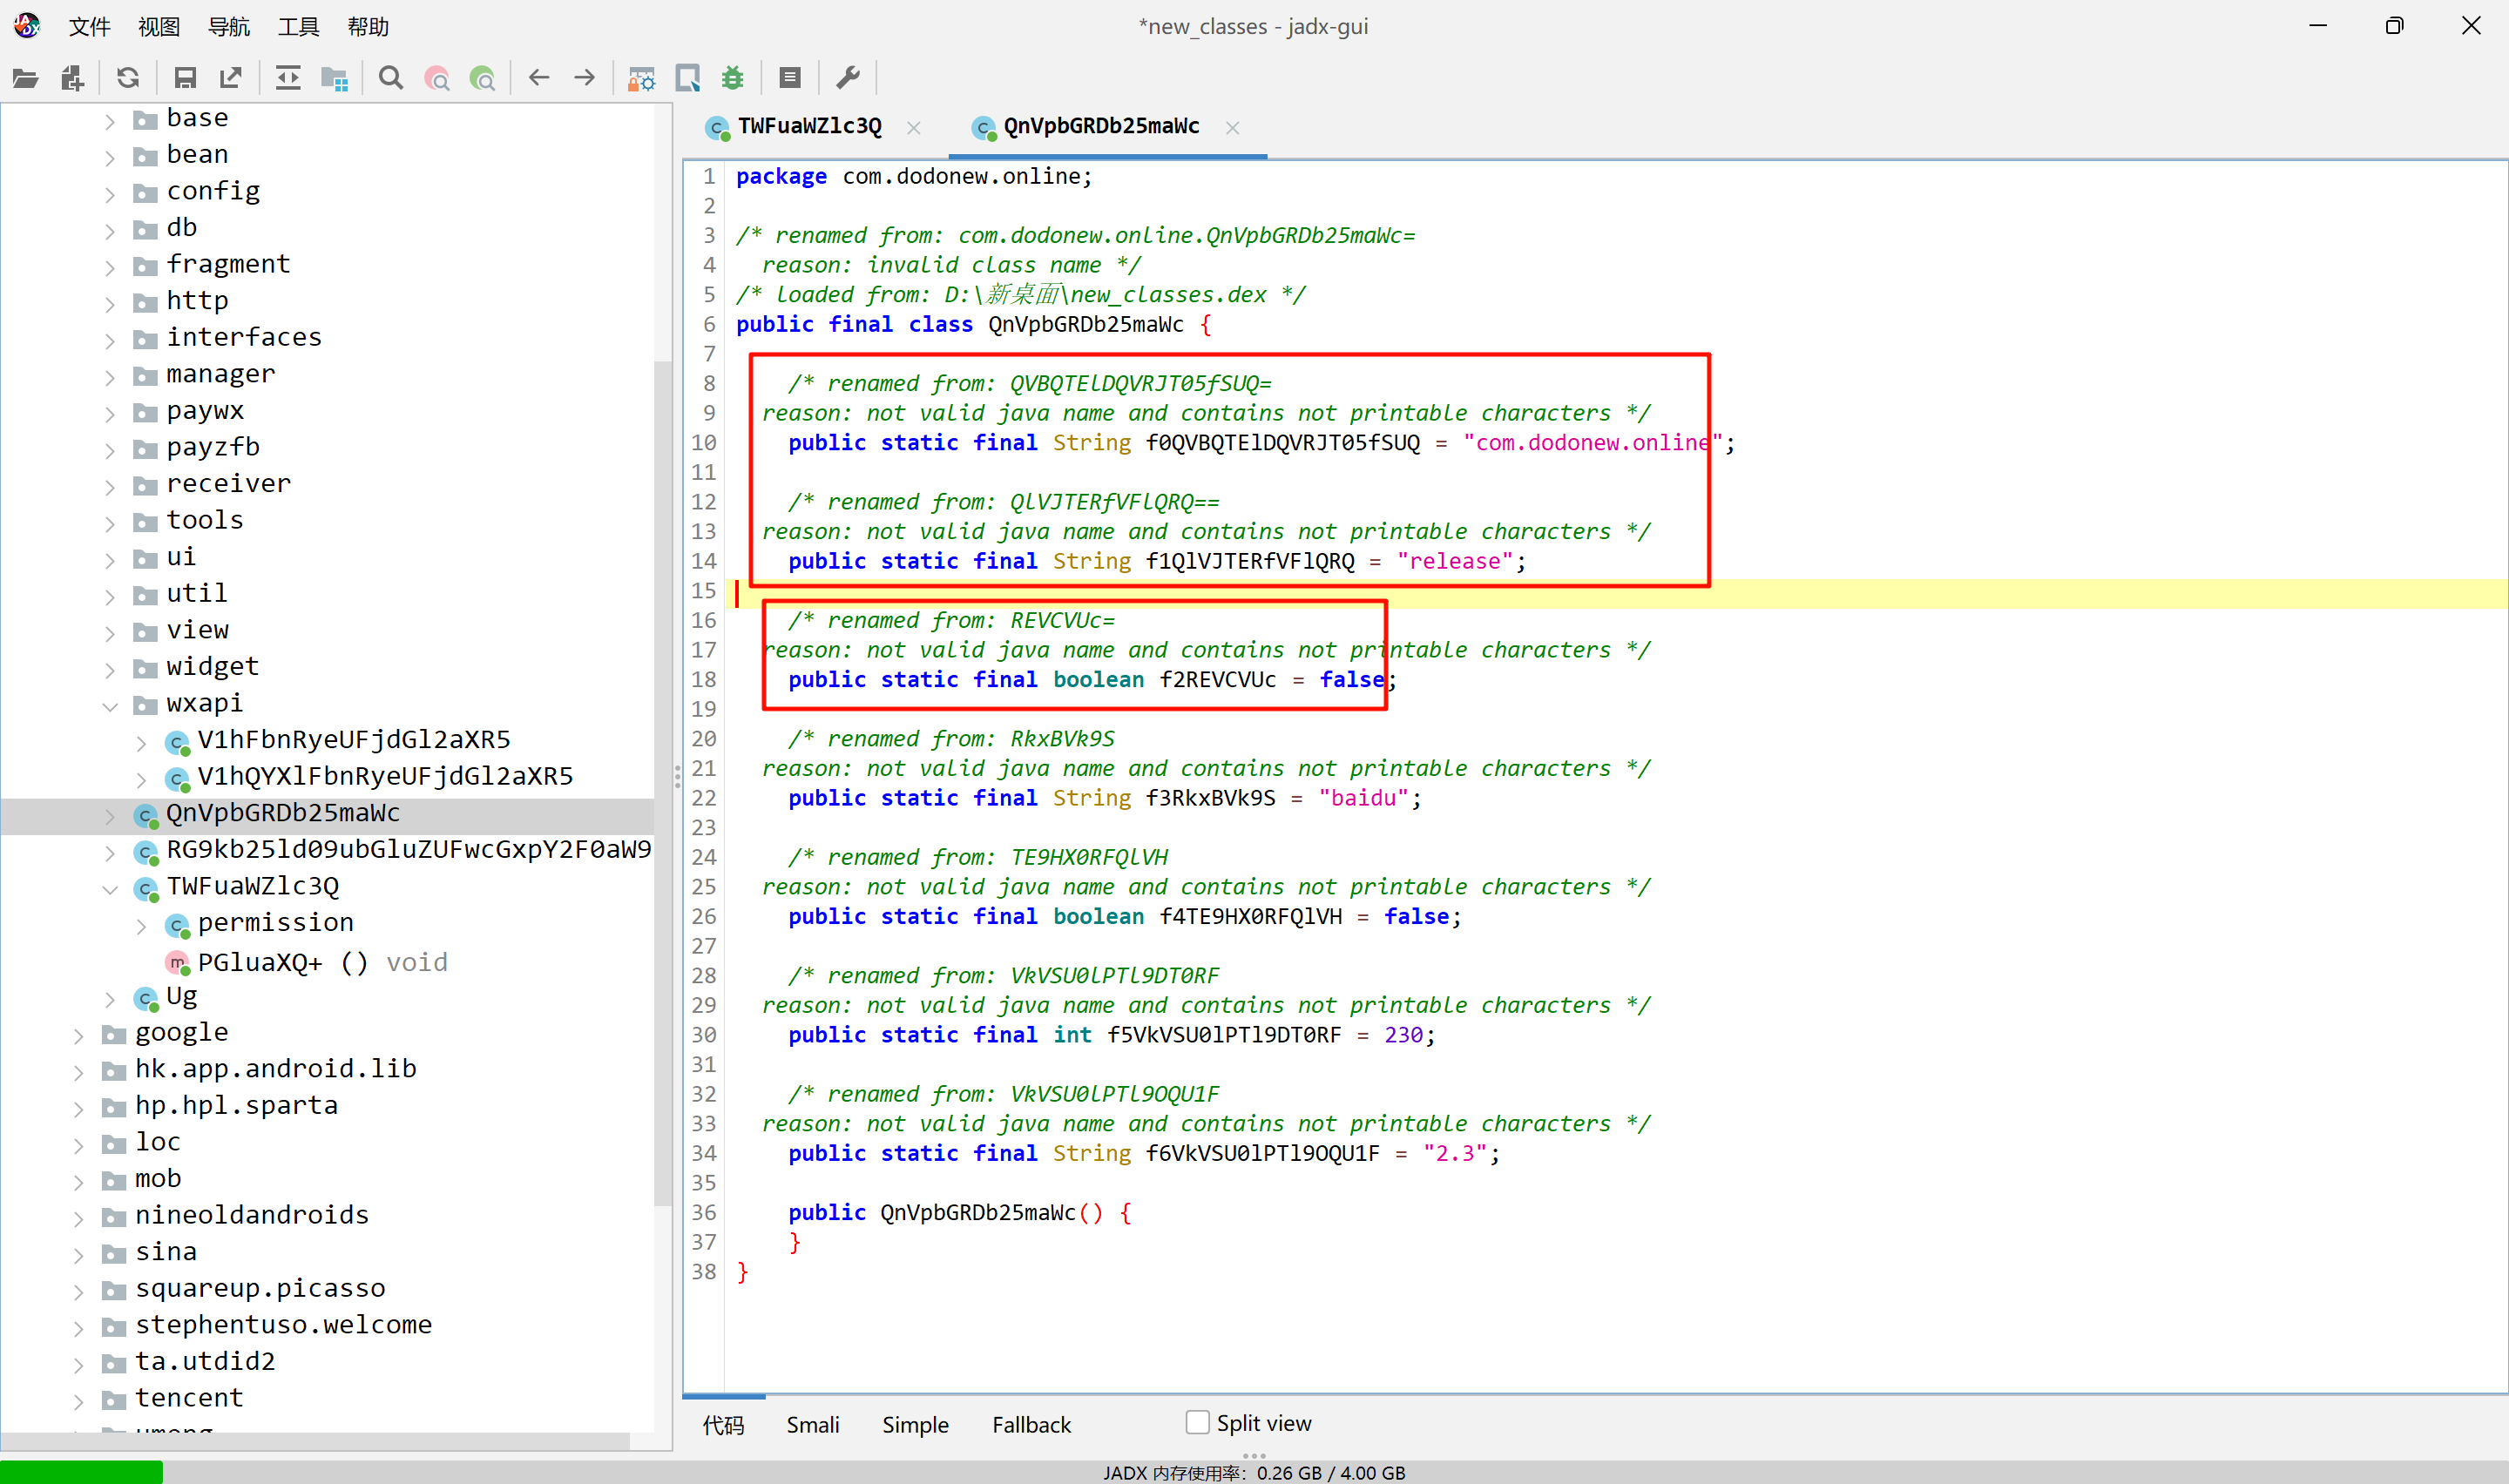Enable the Split view checkbox
2509x1484 pixels.
(1197, 1422)
